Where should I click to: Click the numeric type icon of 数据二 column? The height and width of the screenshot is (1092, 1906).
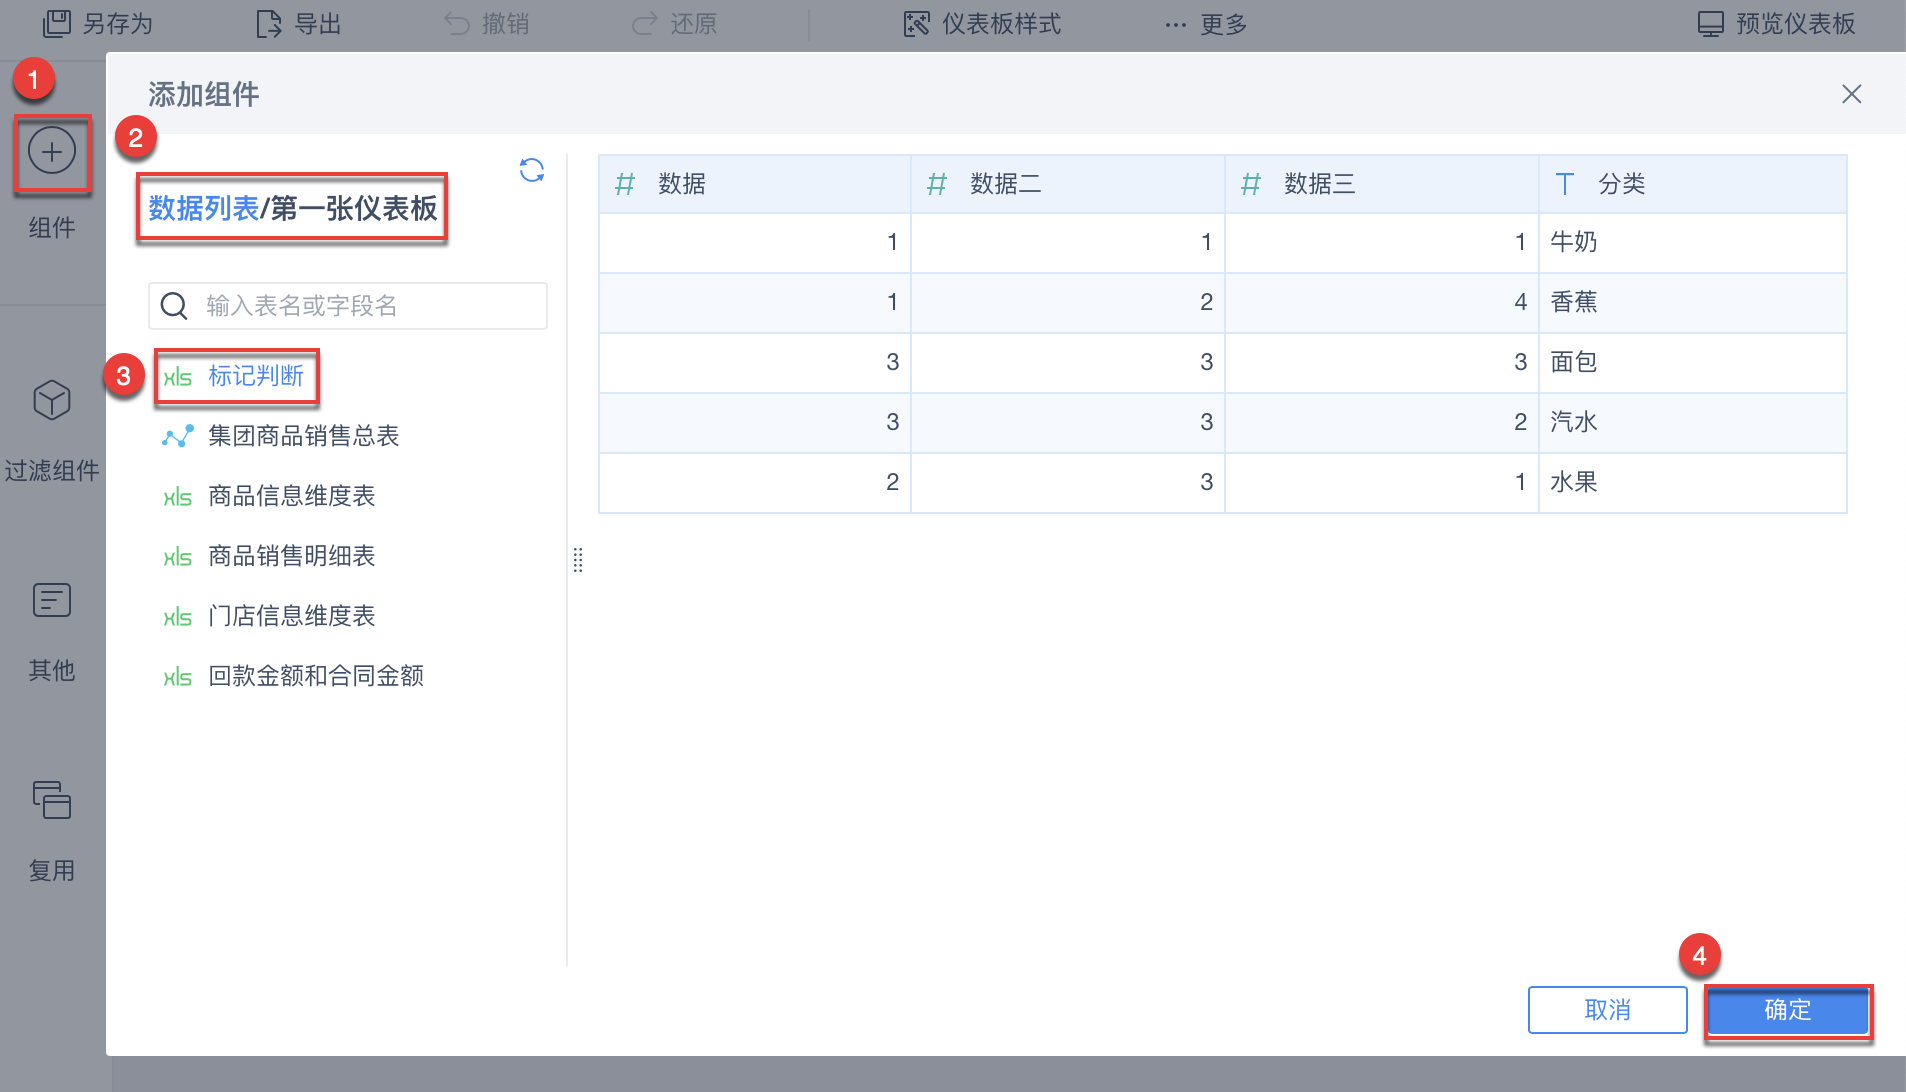pyautogui.click(x=937, y=184)
